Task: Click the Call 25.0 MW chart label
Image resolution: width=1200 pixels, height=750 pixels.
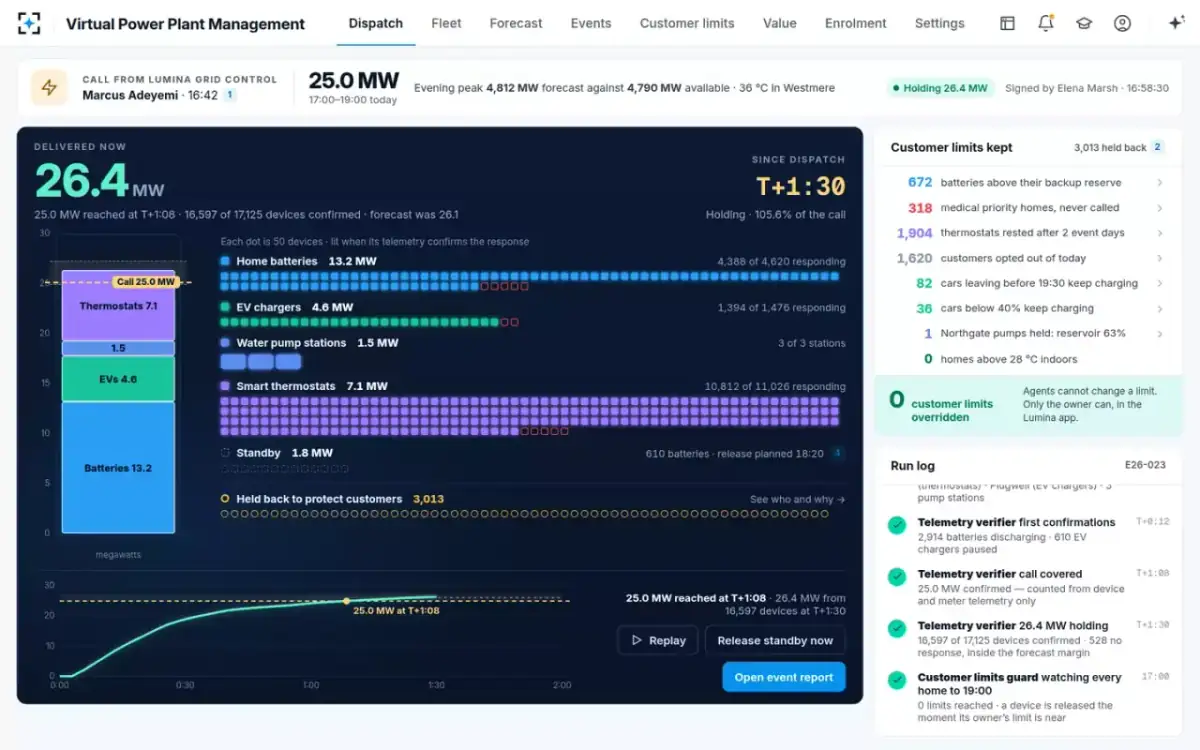Action: coord(146,282)
